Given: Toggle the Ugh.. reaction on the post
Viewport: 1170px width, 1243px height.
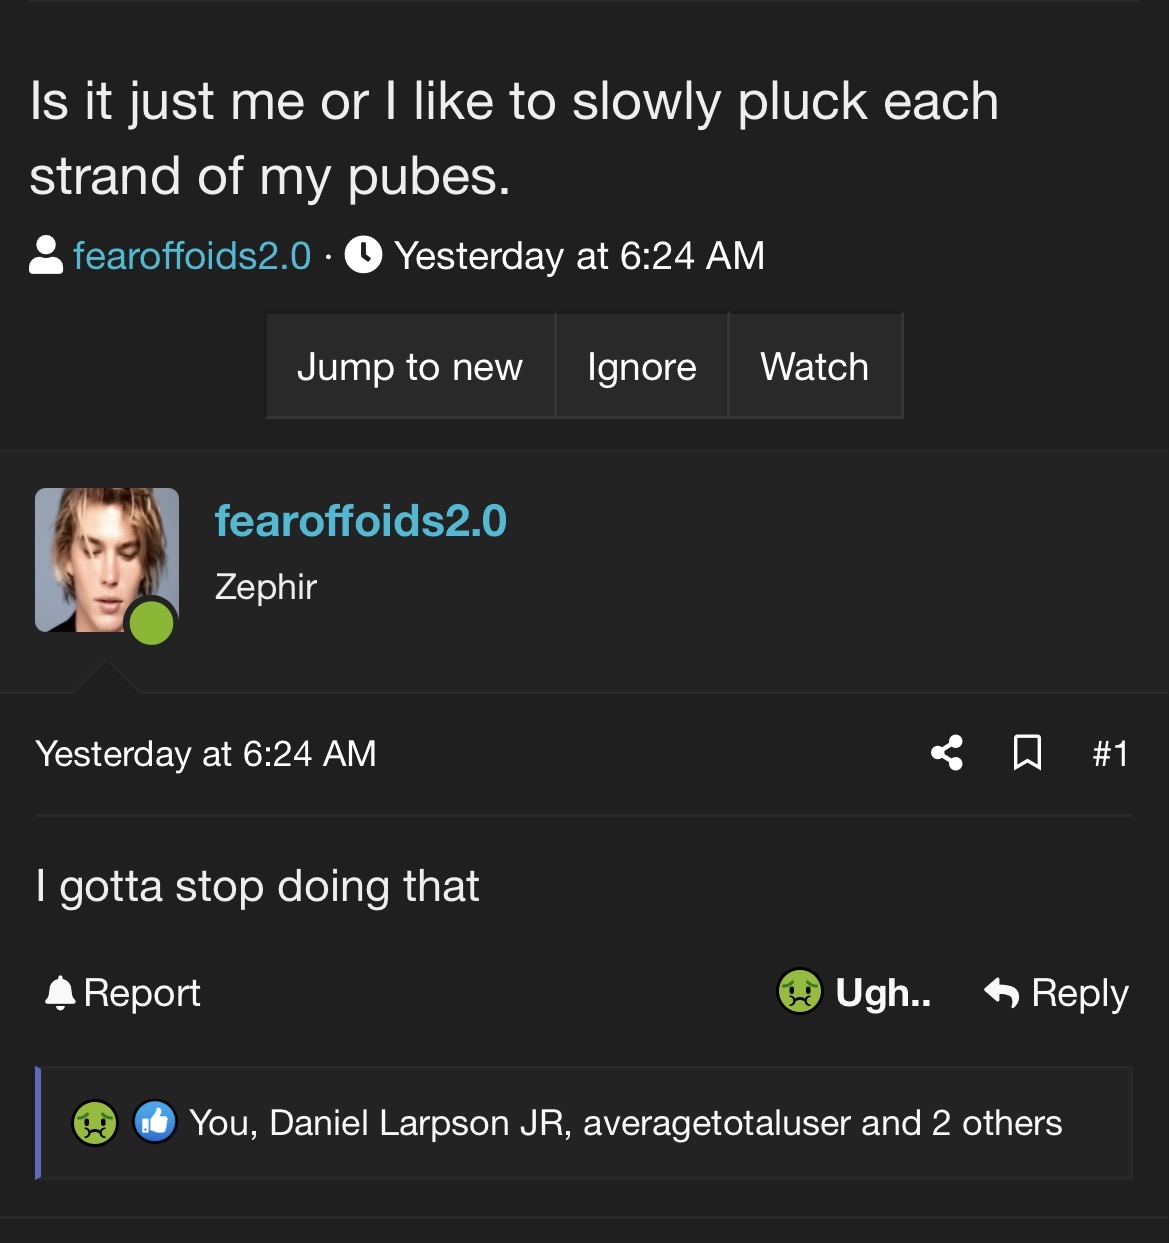Looking at the screenshot, I should point(855,992).
